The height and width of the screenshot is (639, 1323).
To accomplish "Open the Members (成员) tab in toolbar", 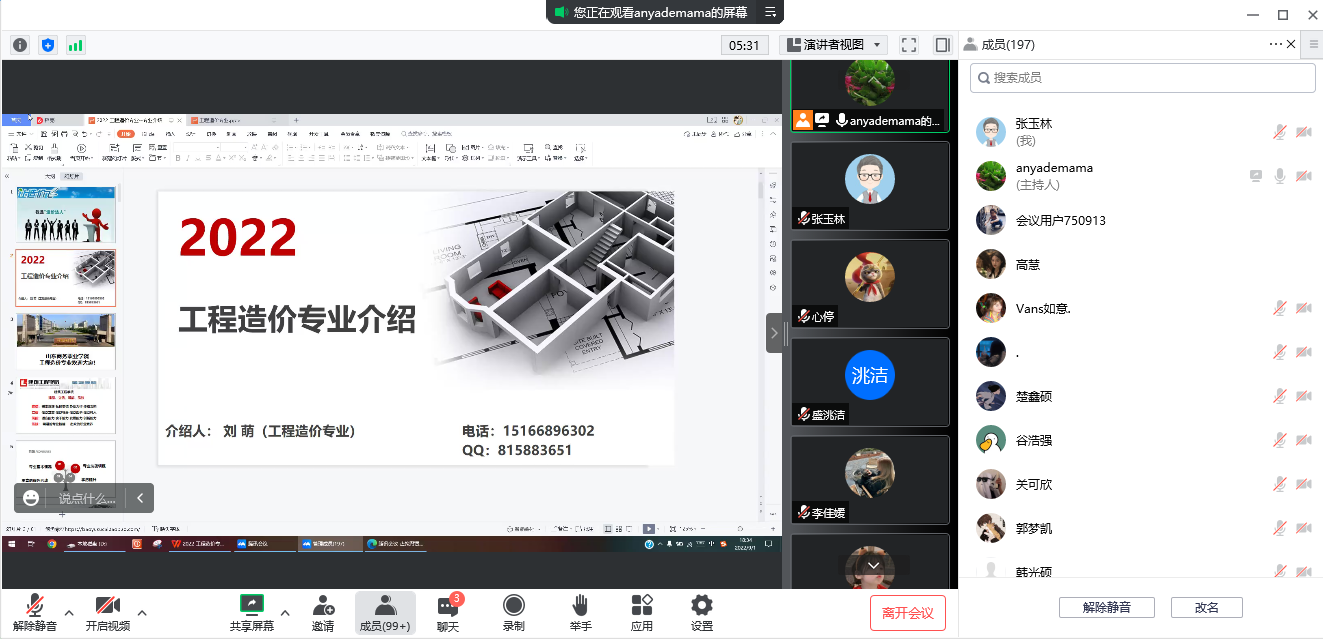I will (x=385, y=612).
